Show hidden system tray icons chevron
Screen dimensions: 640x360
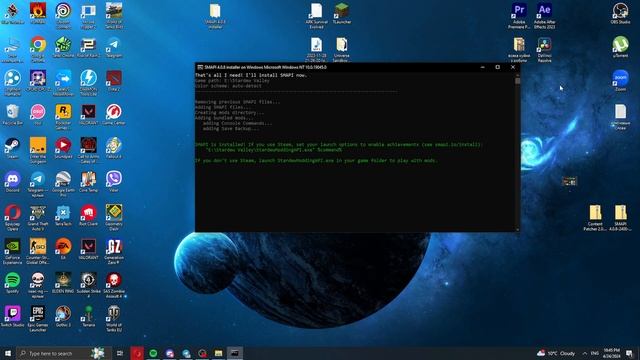(x=584, y=353)
